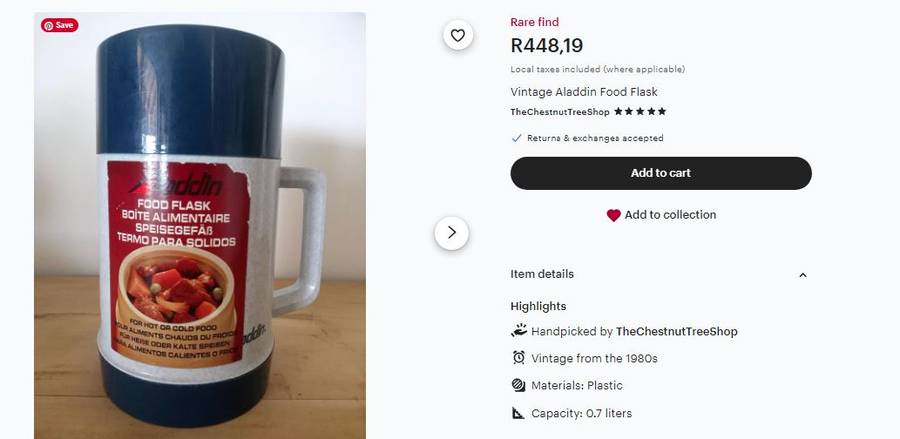This screenshot has width=900, height=439.
Task: Click the red heart collection icon
Action: point(613,215)
